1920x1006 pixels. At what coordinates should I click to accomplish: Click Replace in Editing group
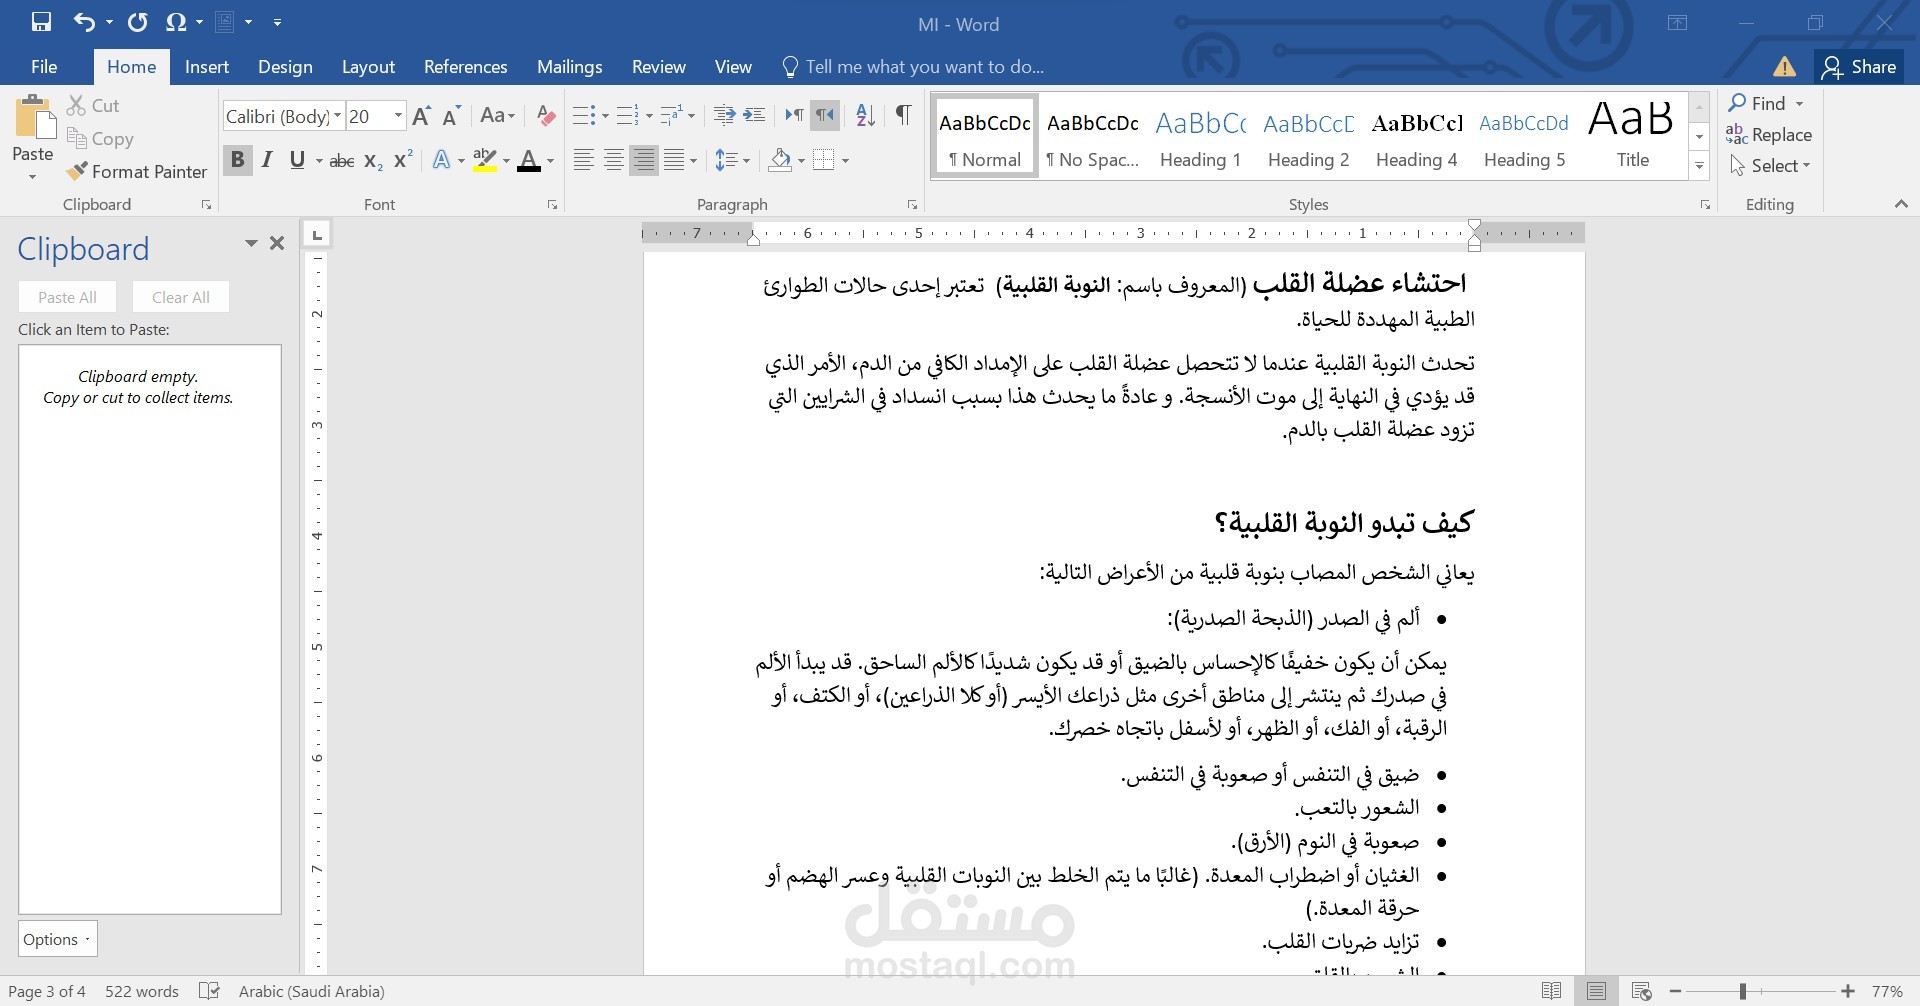click(1769, 135)
